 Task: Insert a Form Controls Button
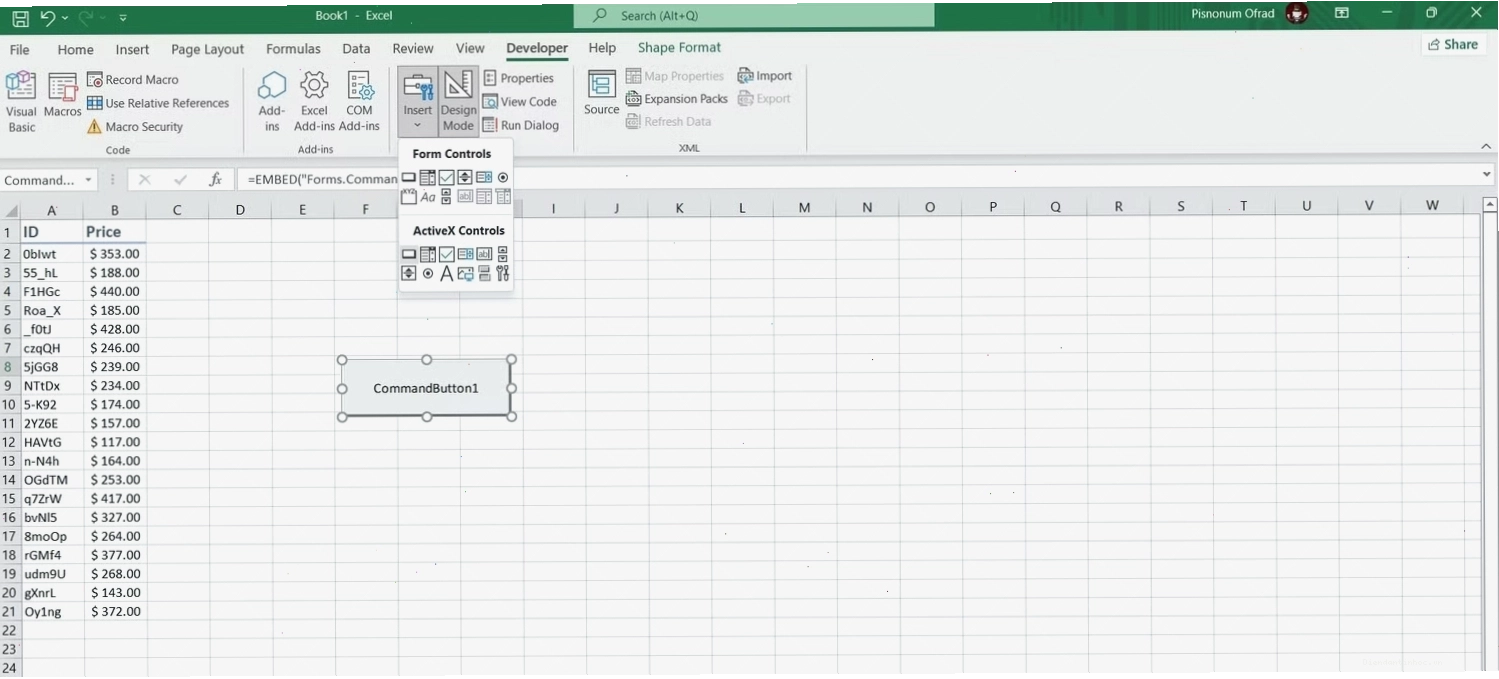409,177
